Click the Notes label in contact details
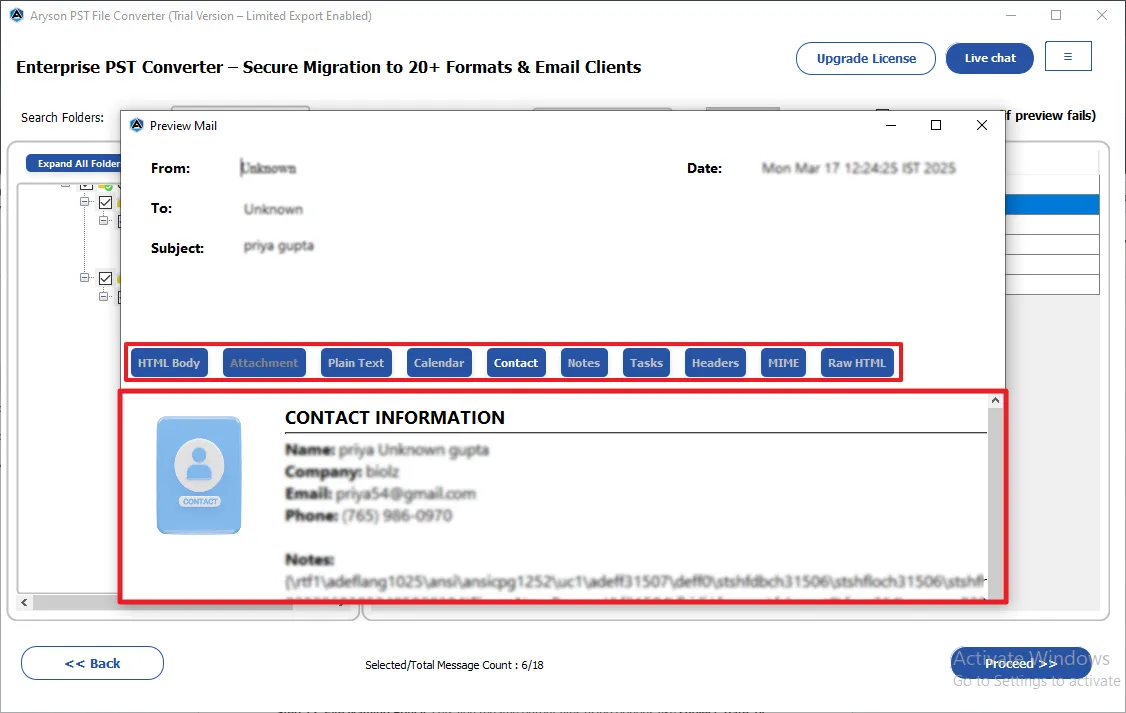Viewport: 1126px width, 713px height. pyautogui.click(x=310, y=559)
